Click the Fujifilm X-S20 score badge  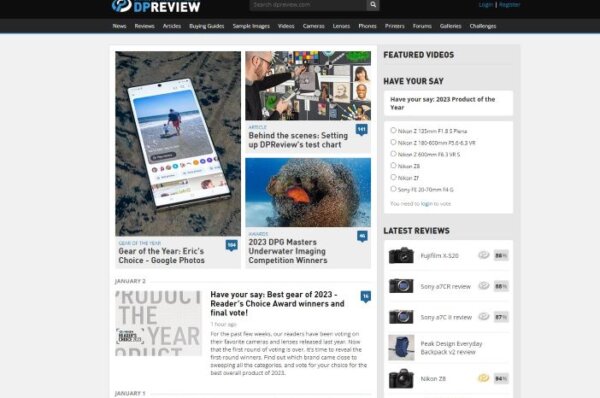click(x=501, y=255)
